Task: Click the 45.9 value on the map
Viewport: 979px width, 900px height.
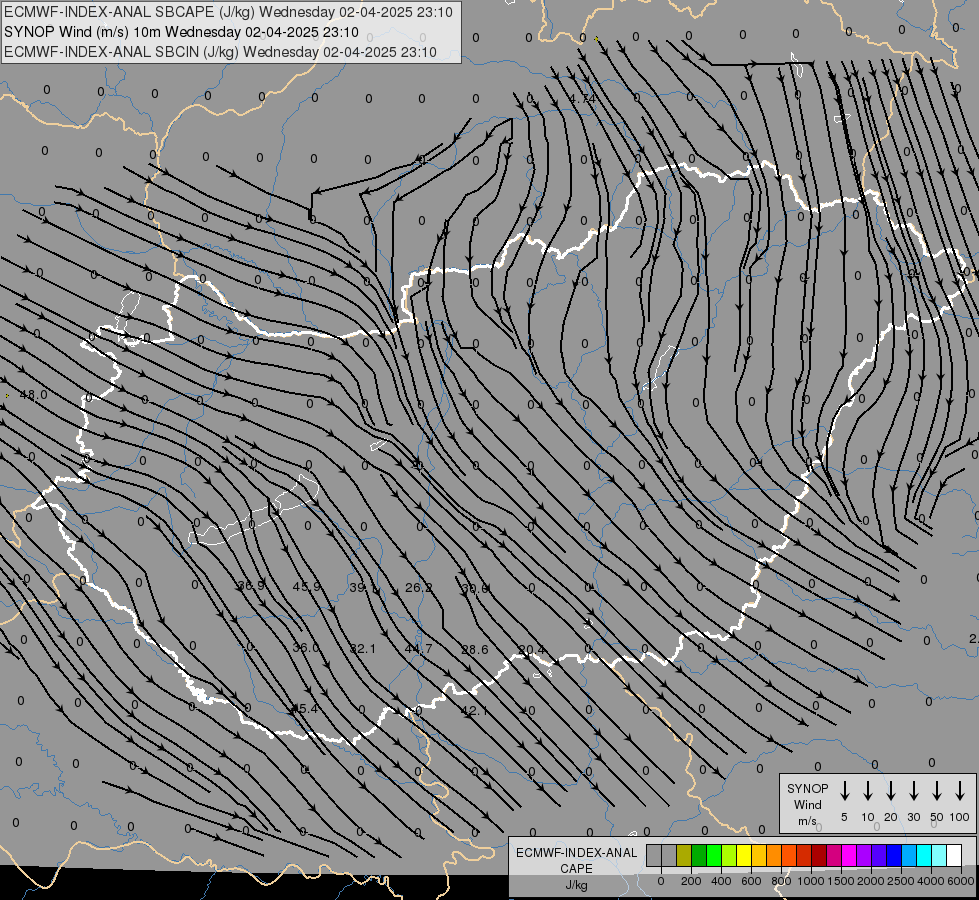Action: pos(307,586)
